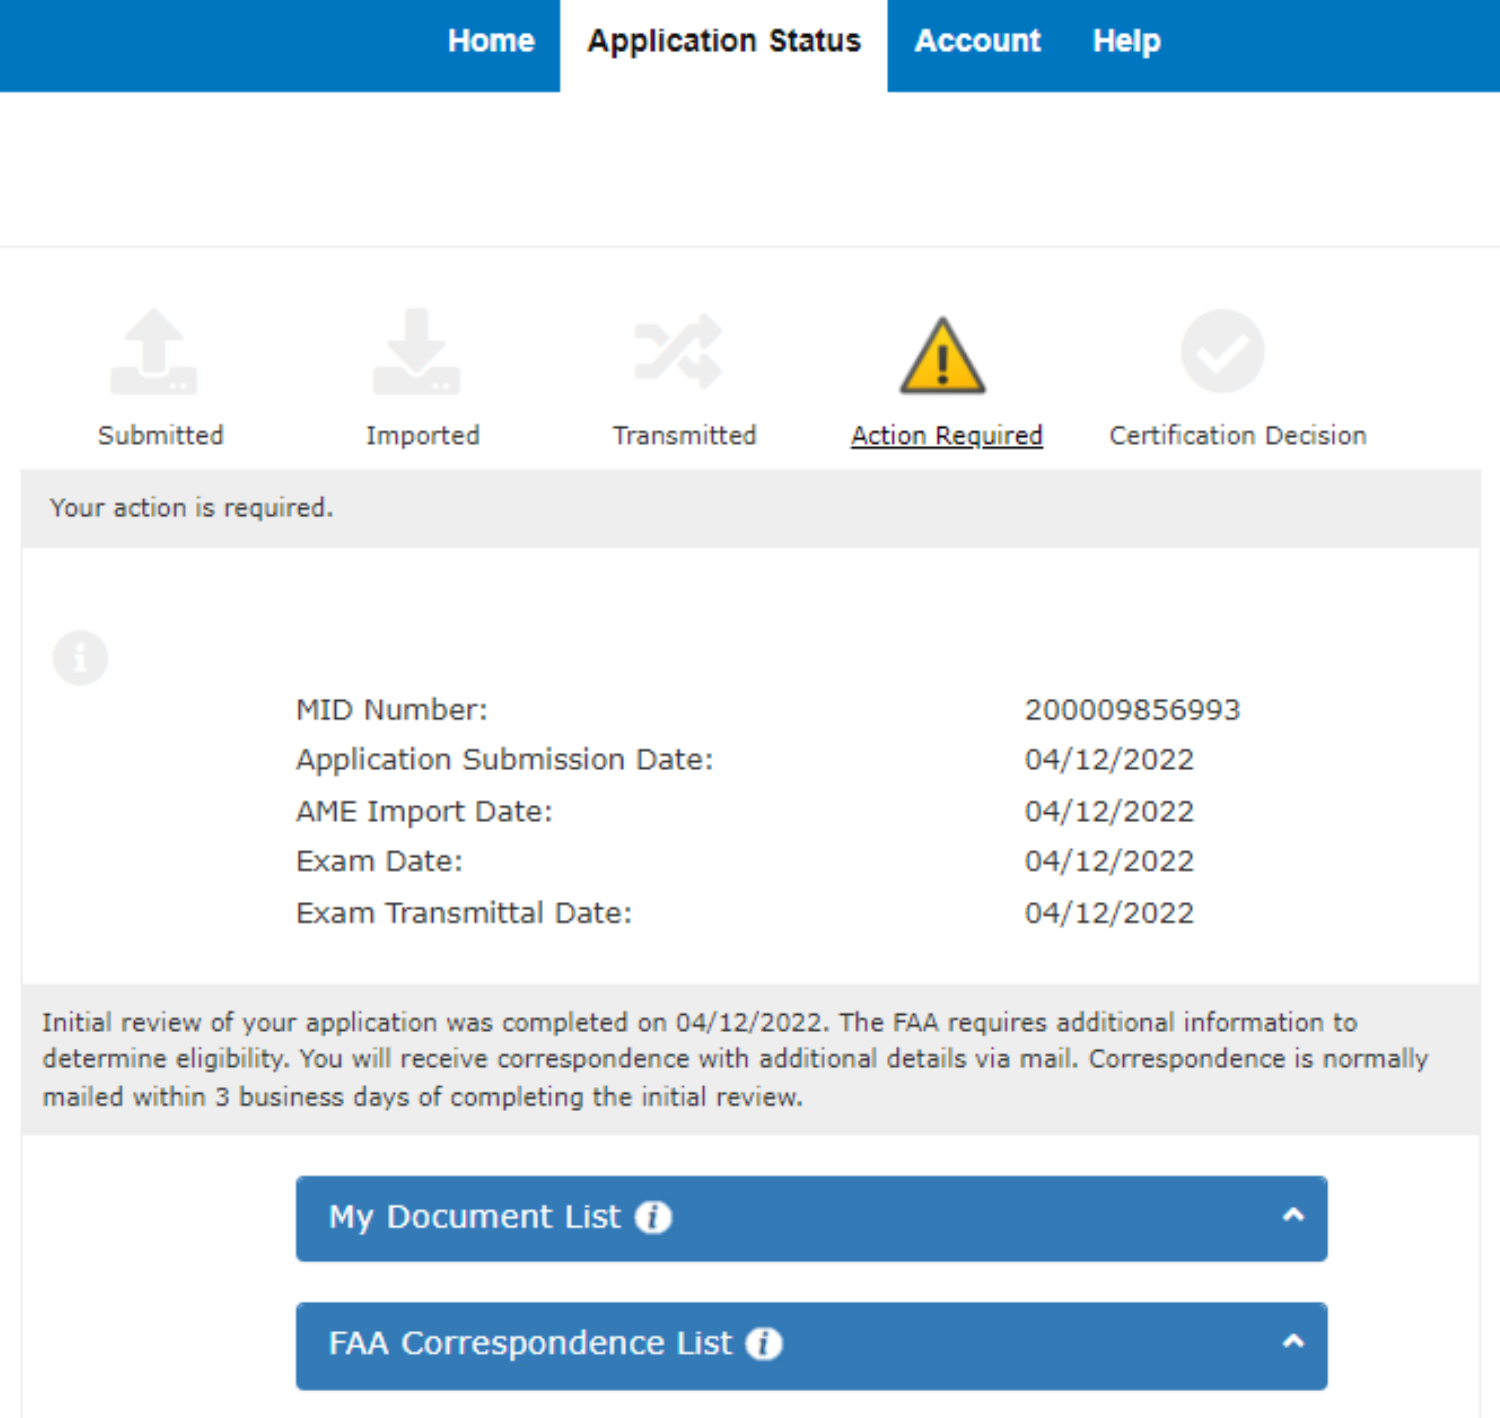1500x1418 pixels.
Task: Click the Imported download icon
Action: point(416,352)
